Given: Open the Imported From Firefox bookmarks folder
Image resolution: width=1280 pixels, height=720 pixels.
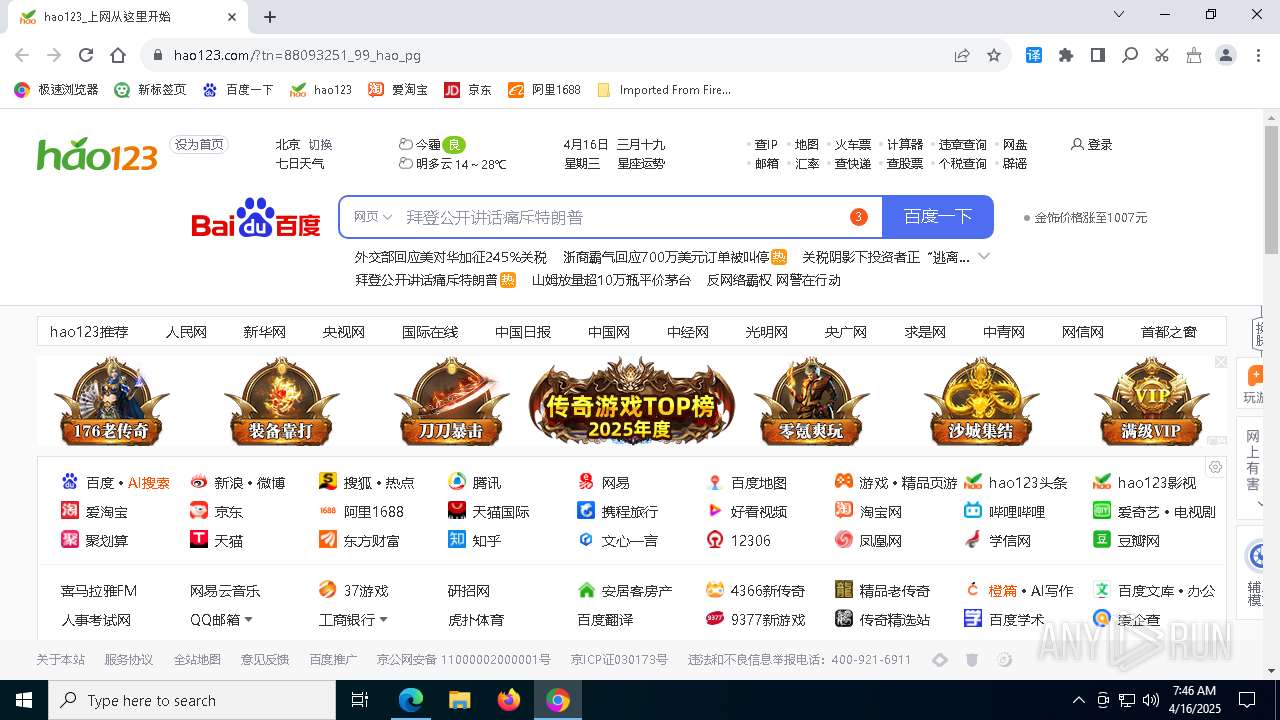Looking at the screenshot, I should (664, 89).
